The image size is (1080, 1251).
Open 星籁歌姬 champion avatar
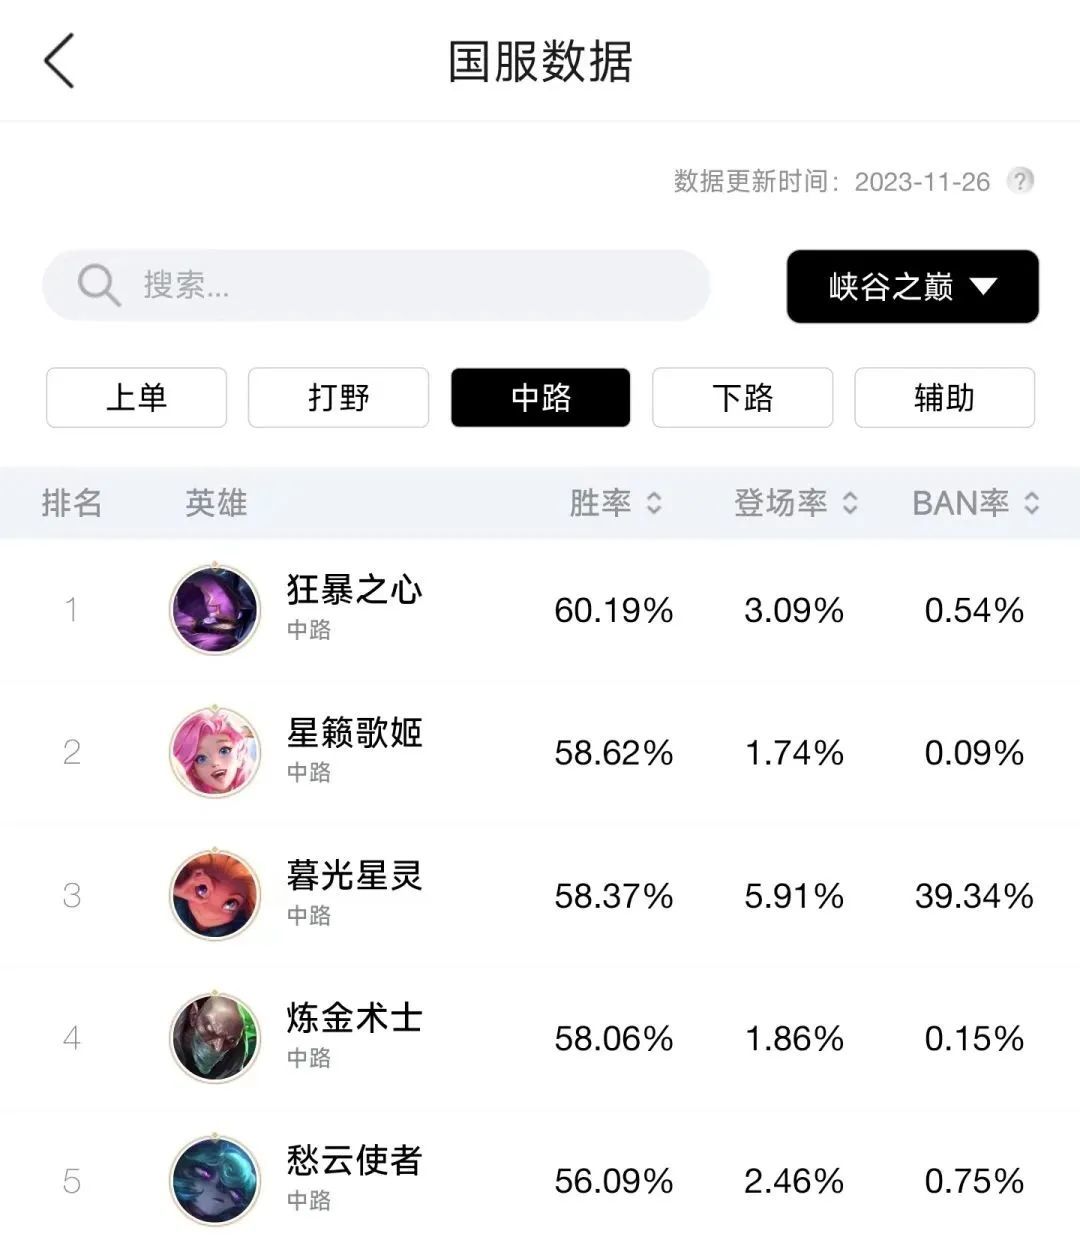coord(215,752)
